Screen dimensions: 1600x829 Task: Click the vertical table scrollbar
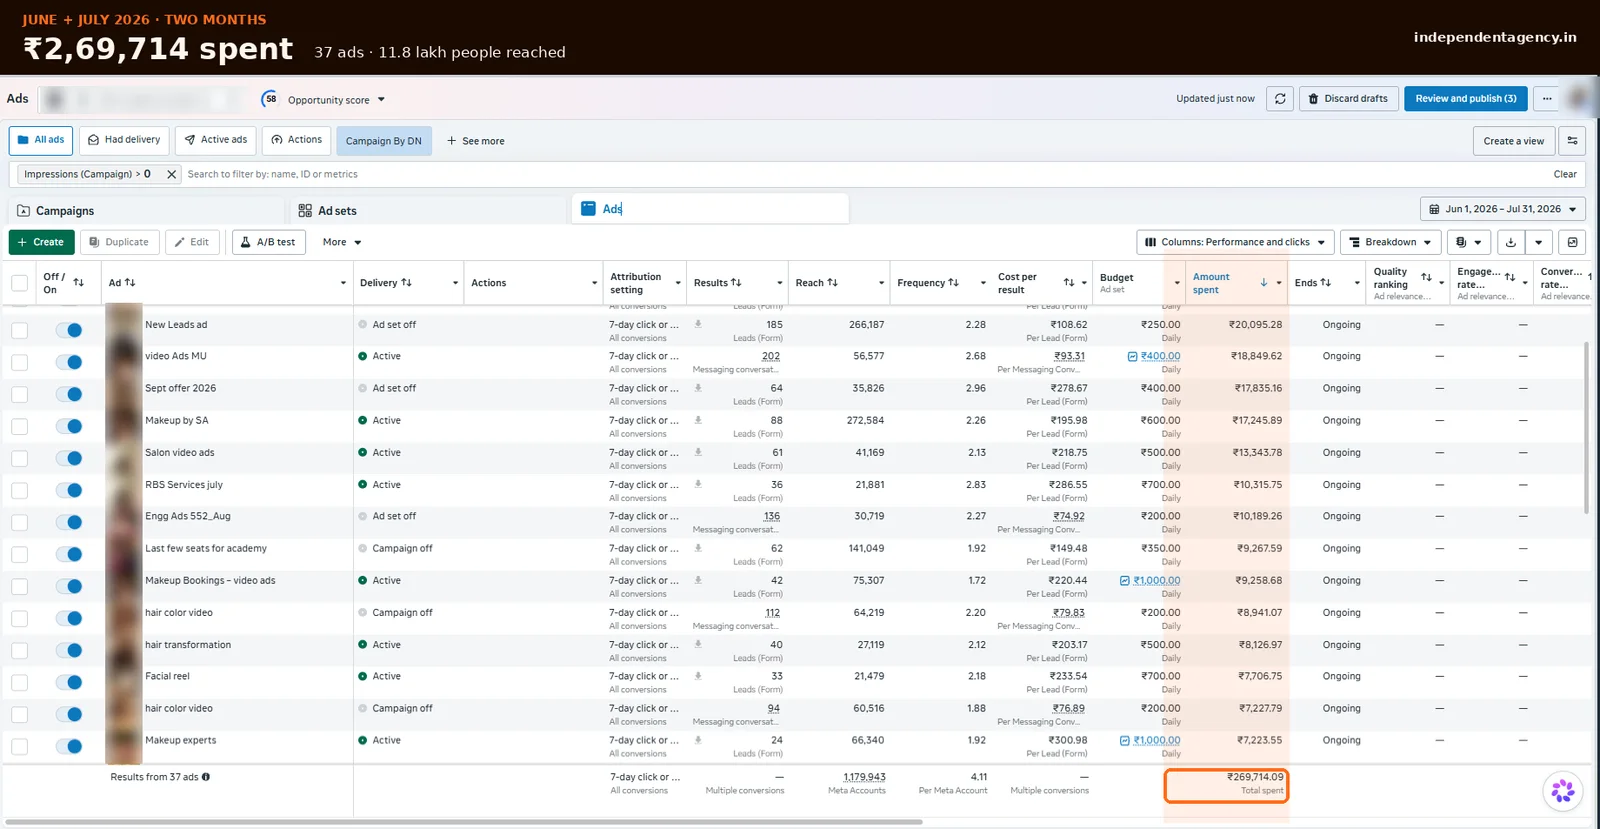[1586, 428]
